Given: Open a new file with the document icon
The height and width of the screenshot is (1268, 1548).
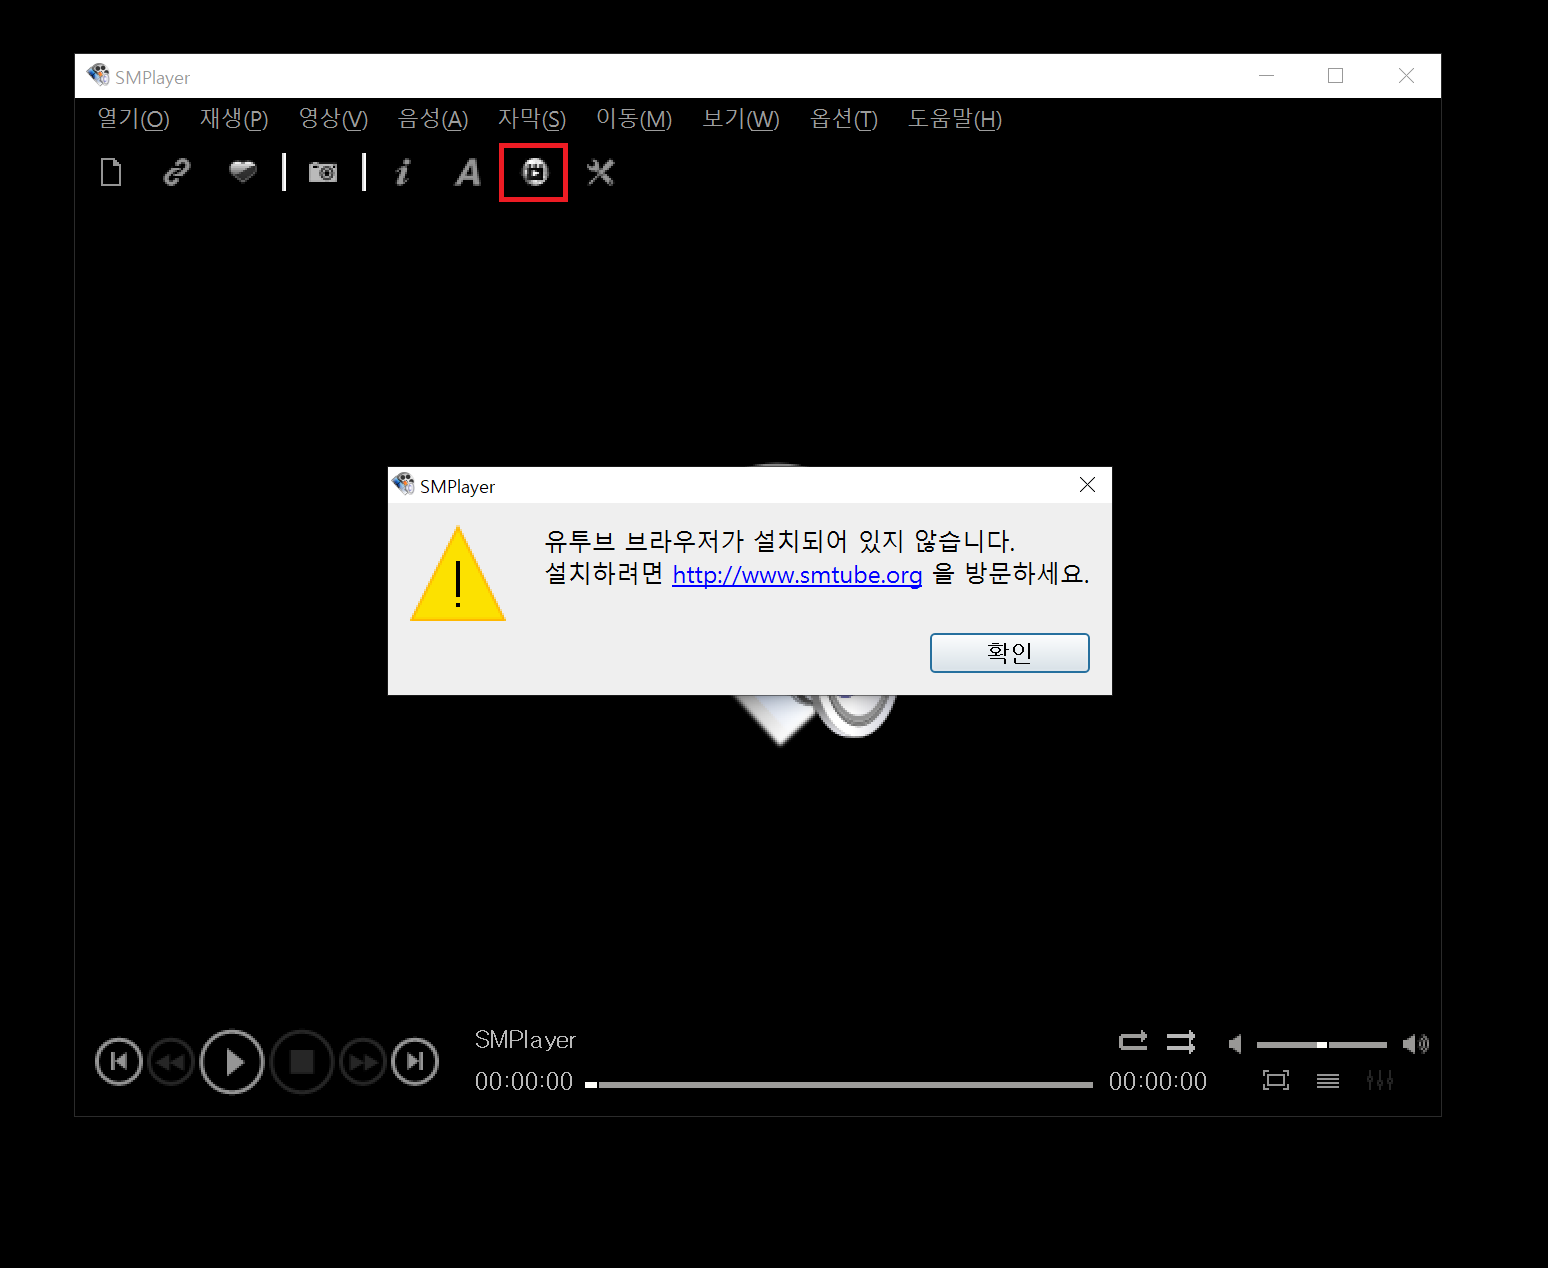Looking at the screenshot, I should coord(110,172).
